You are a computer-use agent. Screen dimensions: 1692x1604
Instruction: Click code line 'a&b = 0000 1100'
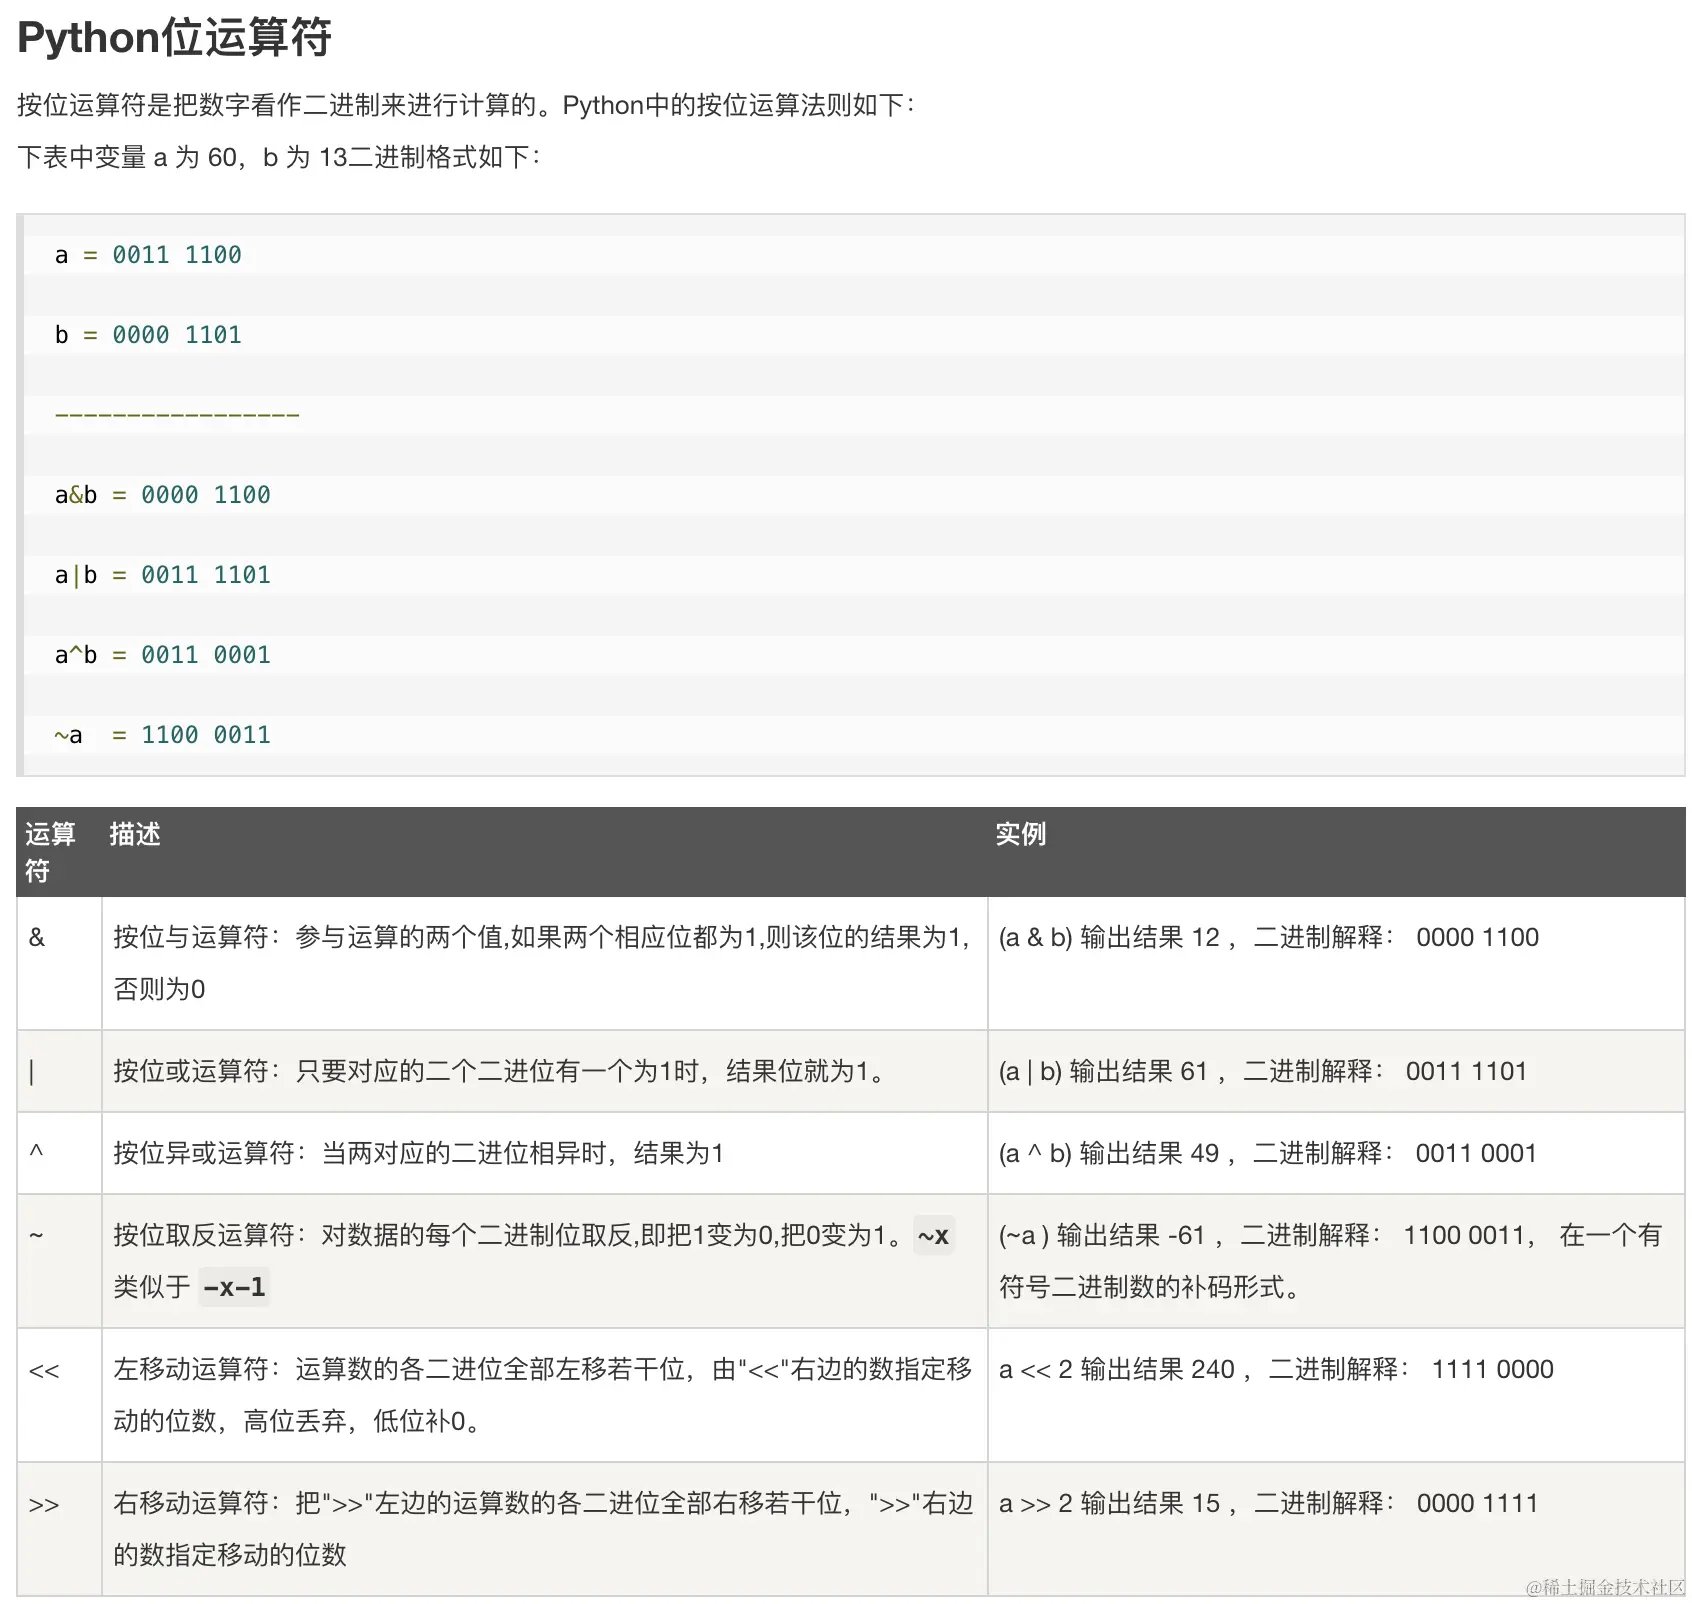(162, 495)
